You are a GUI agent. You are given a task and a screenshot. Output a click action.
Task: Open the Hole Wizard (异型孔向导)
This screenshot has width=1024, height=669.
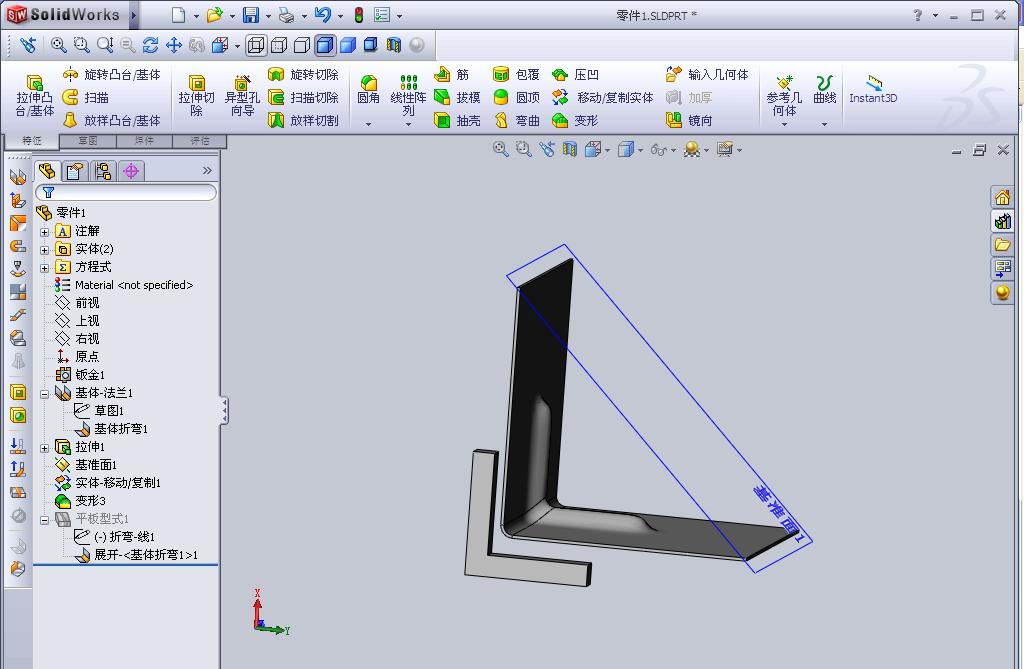pyautogui.click(x=242, y=96)
